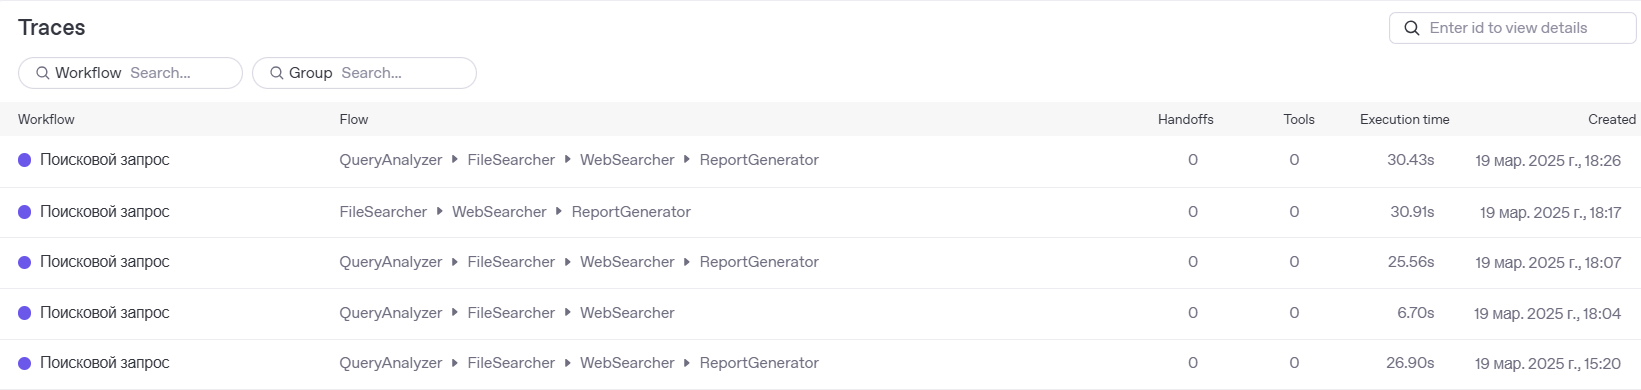Click the purple dot of the 18:26 trace
Viewport: 1641px width, 390px height.
25,160
